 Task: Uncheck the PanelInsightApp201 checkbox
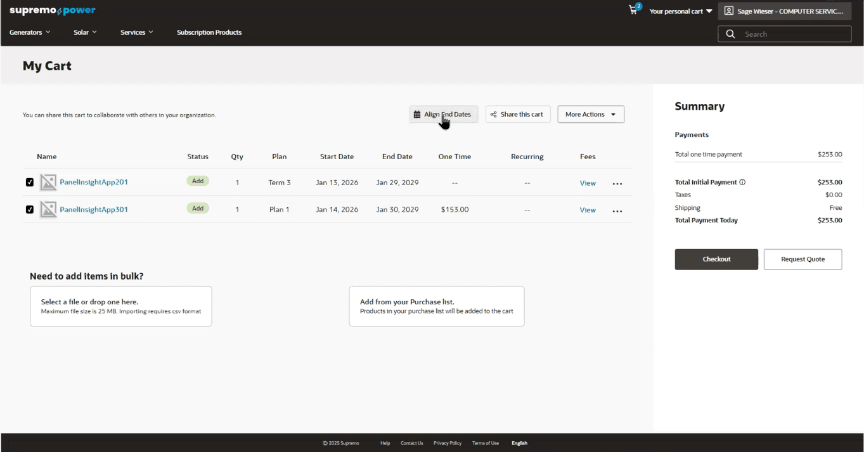(x=30, y=182)
